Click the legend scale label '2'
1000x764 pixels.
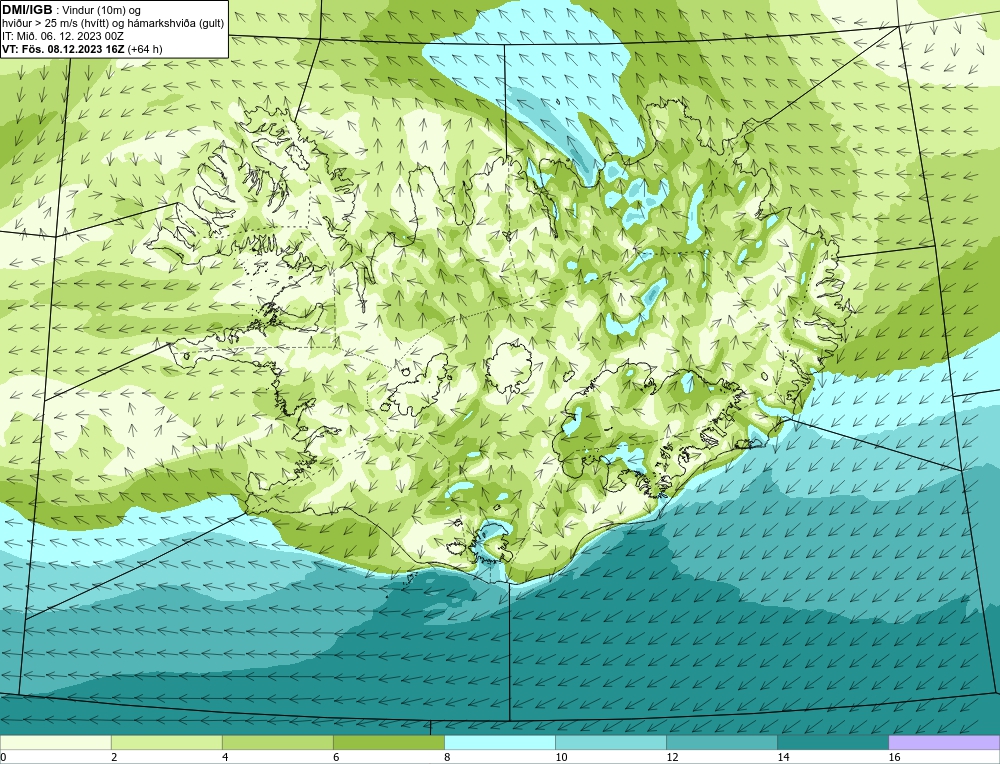(x=114, y=757)
